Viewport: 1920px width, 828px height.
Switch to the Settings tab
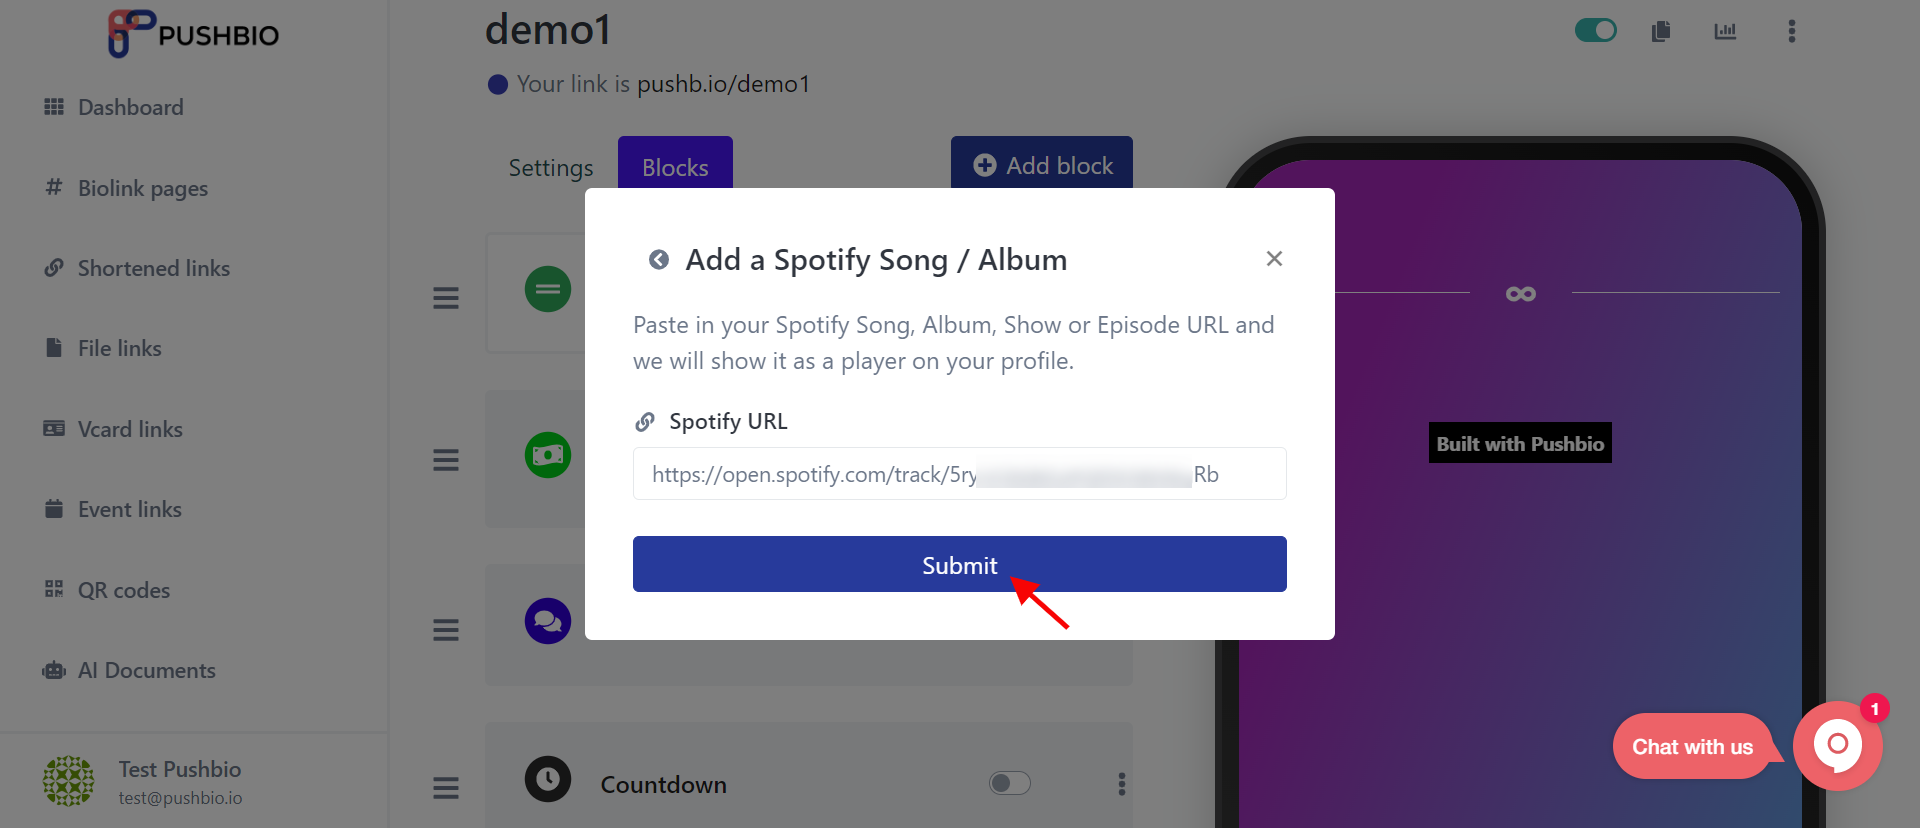tap(551, 167)
